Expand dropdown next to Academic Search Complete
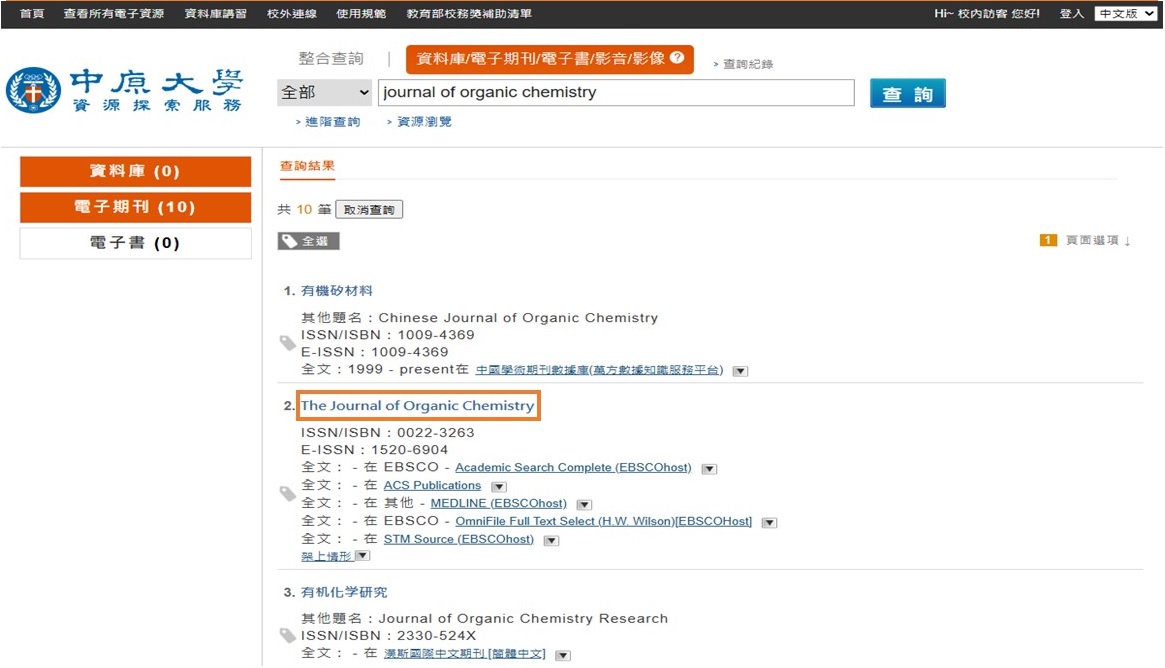Screen dimensions: 1165x668 (x=710, y=469)
